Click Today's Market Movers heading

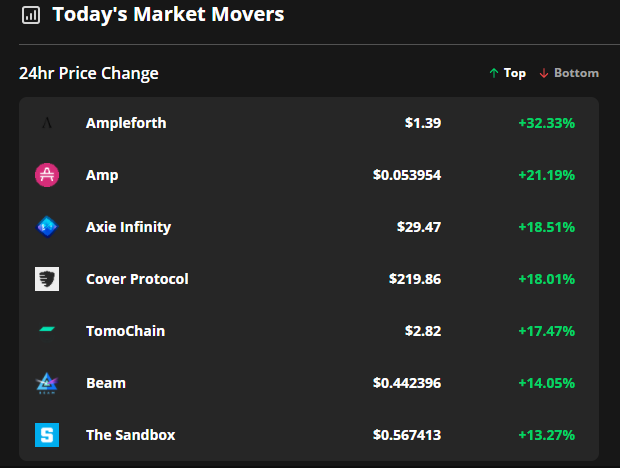click(168, 15)
